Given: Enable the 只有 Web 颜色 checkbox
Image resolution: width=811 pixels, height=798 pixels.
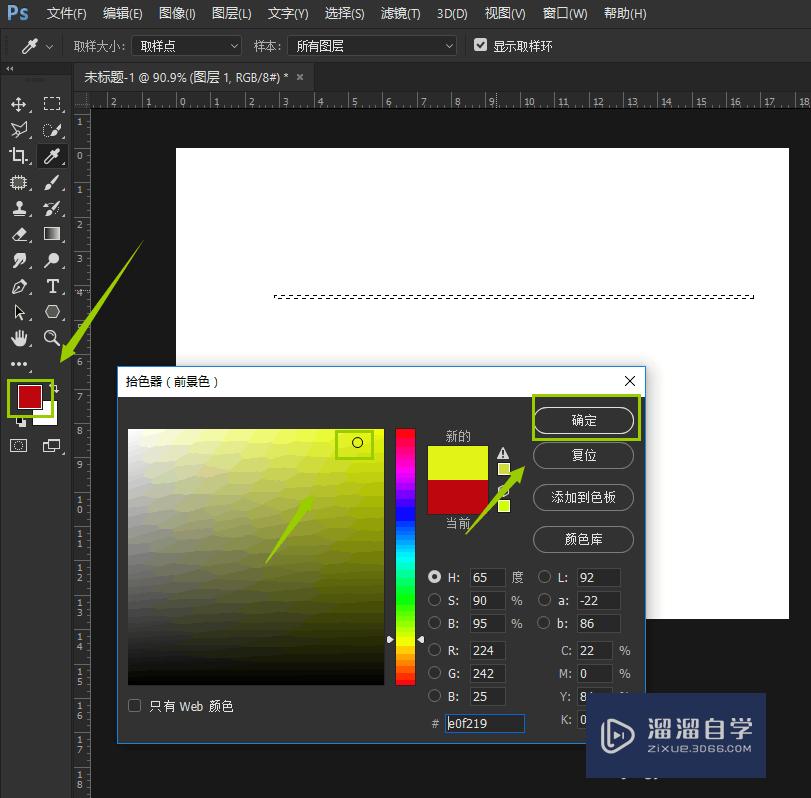Looking at the screenshot, I should [134, 705].
